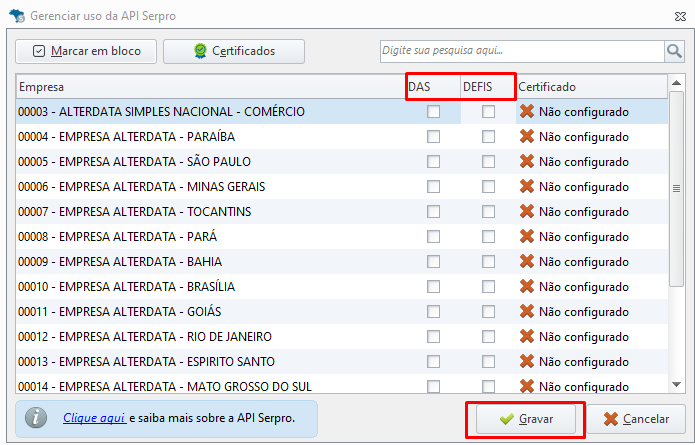Check DEFIS for Espirito Santo row
This screenshot has width=695, height=445.
point(488,362)
